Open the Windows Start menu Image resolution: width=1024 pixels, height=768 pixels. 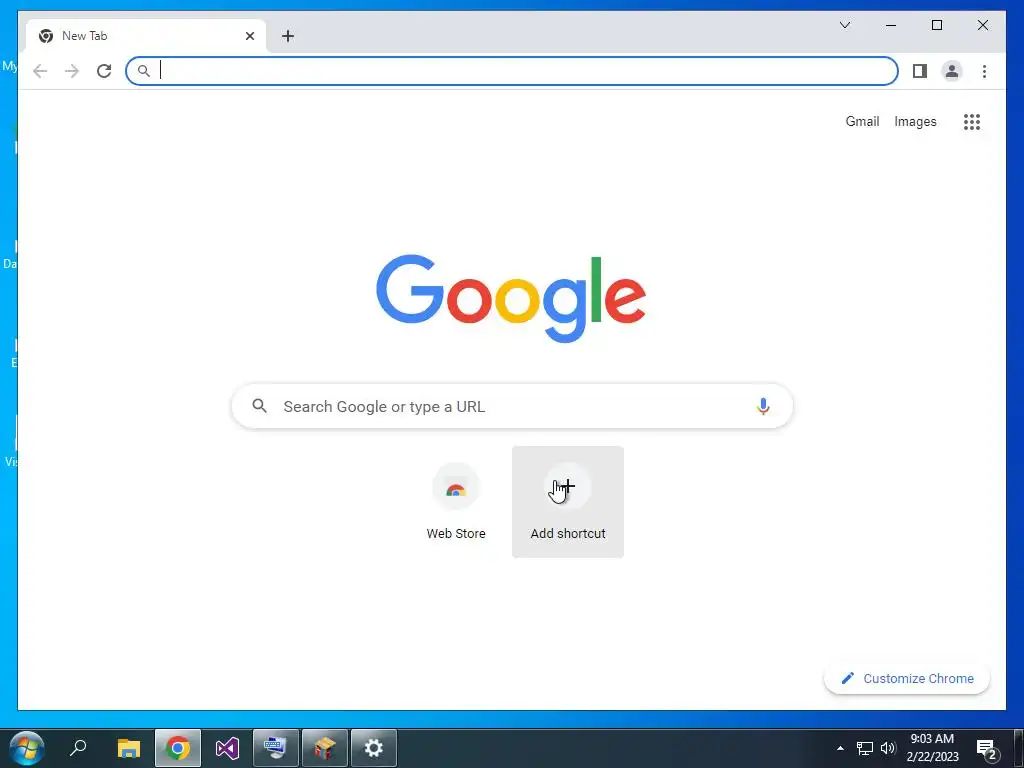(27, 748)
